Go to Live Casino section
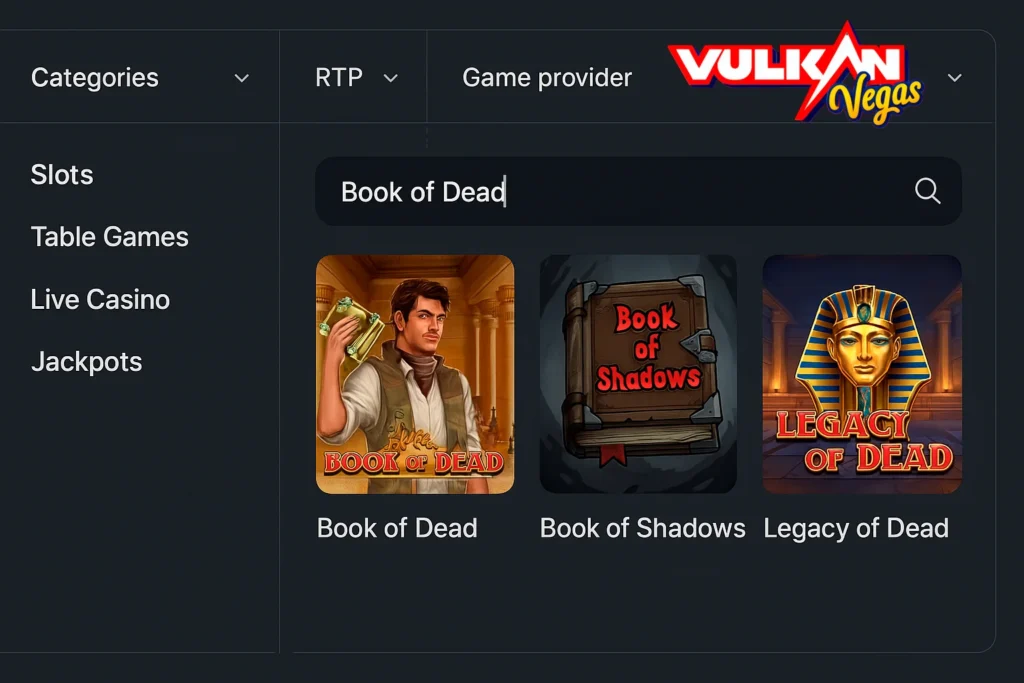Image resolution: width=1024 pixels, height=683 pixels. click(x=100, y=299)
